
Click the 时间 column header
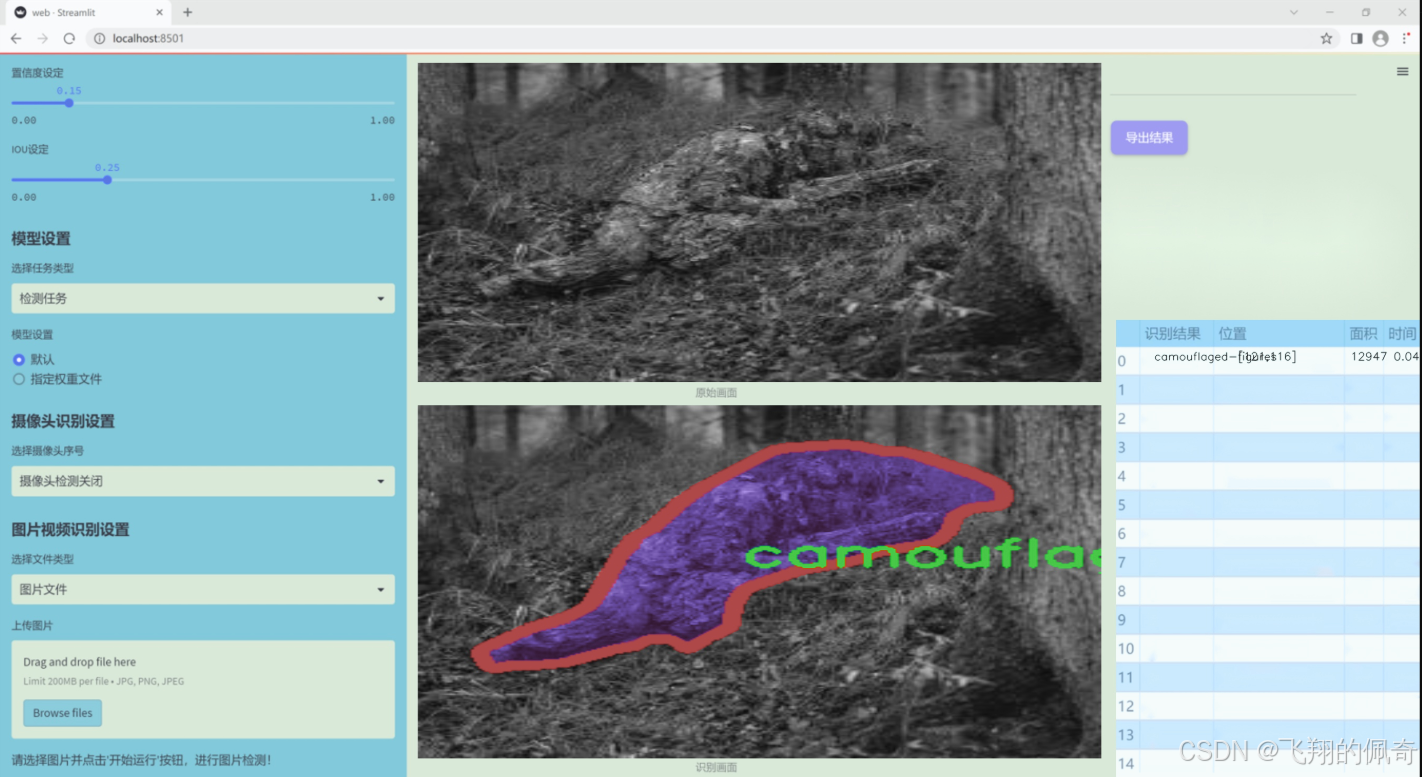[x=1402, y=334]
